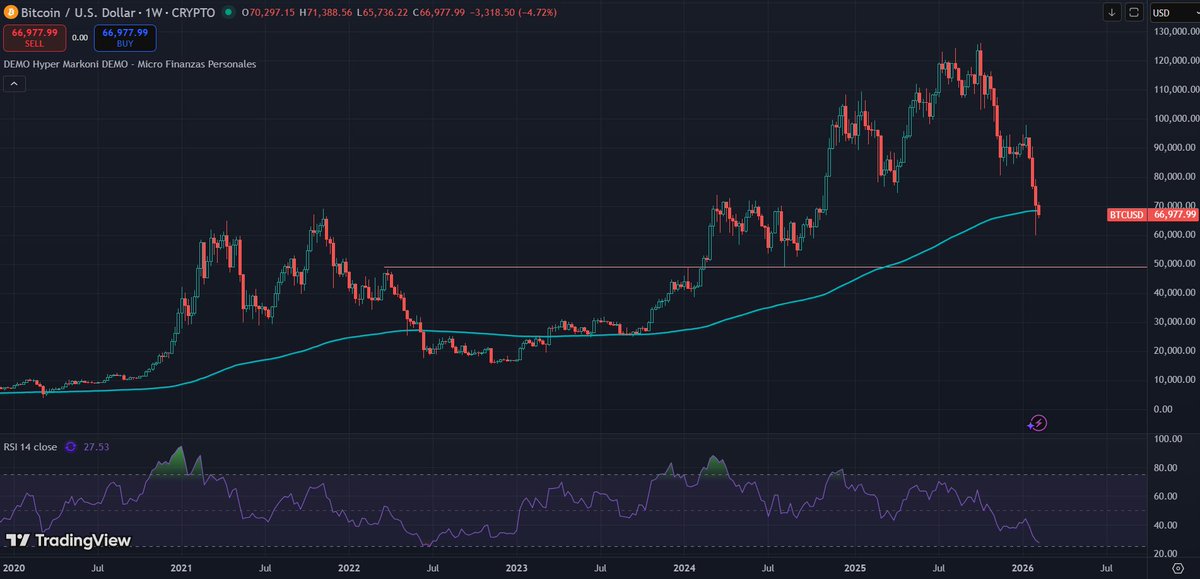
Task: Collapse the indicator legend chevron
Action: (13, 84)
